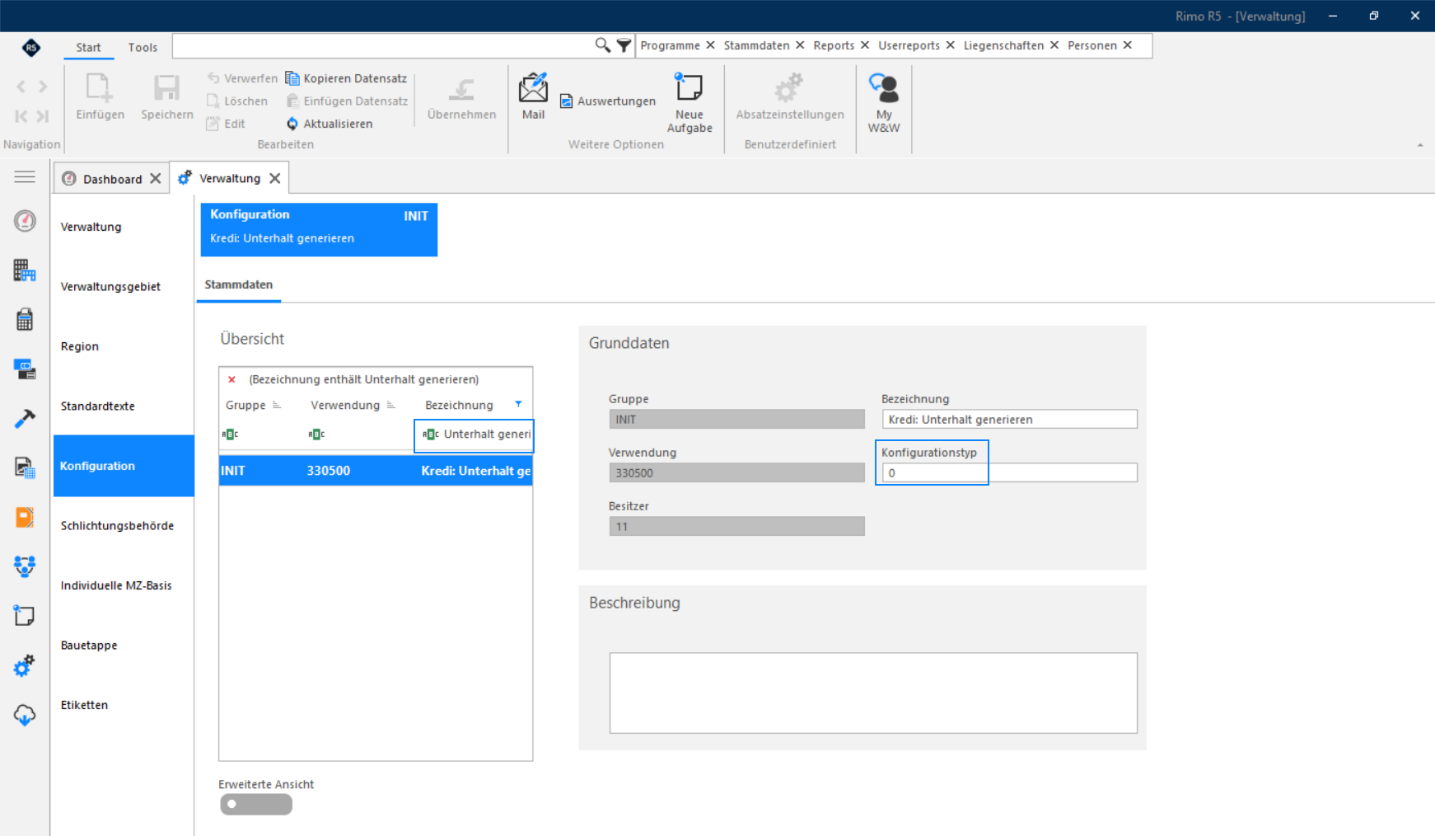1435x836 pixels.
Task: Open the dashboard gauge sidebar icon
Action: pos(25,221)
